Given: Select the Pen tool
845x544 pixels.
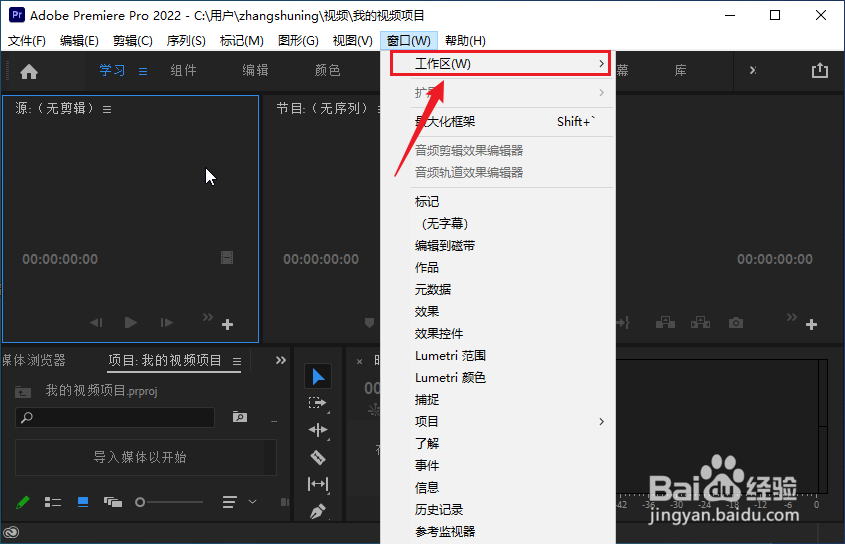Looking at the screenshot, I should tap(318, 511).
